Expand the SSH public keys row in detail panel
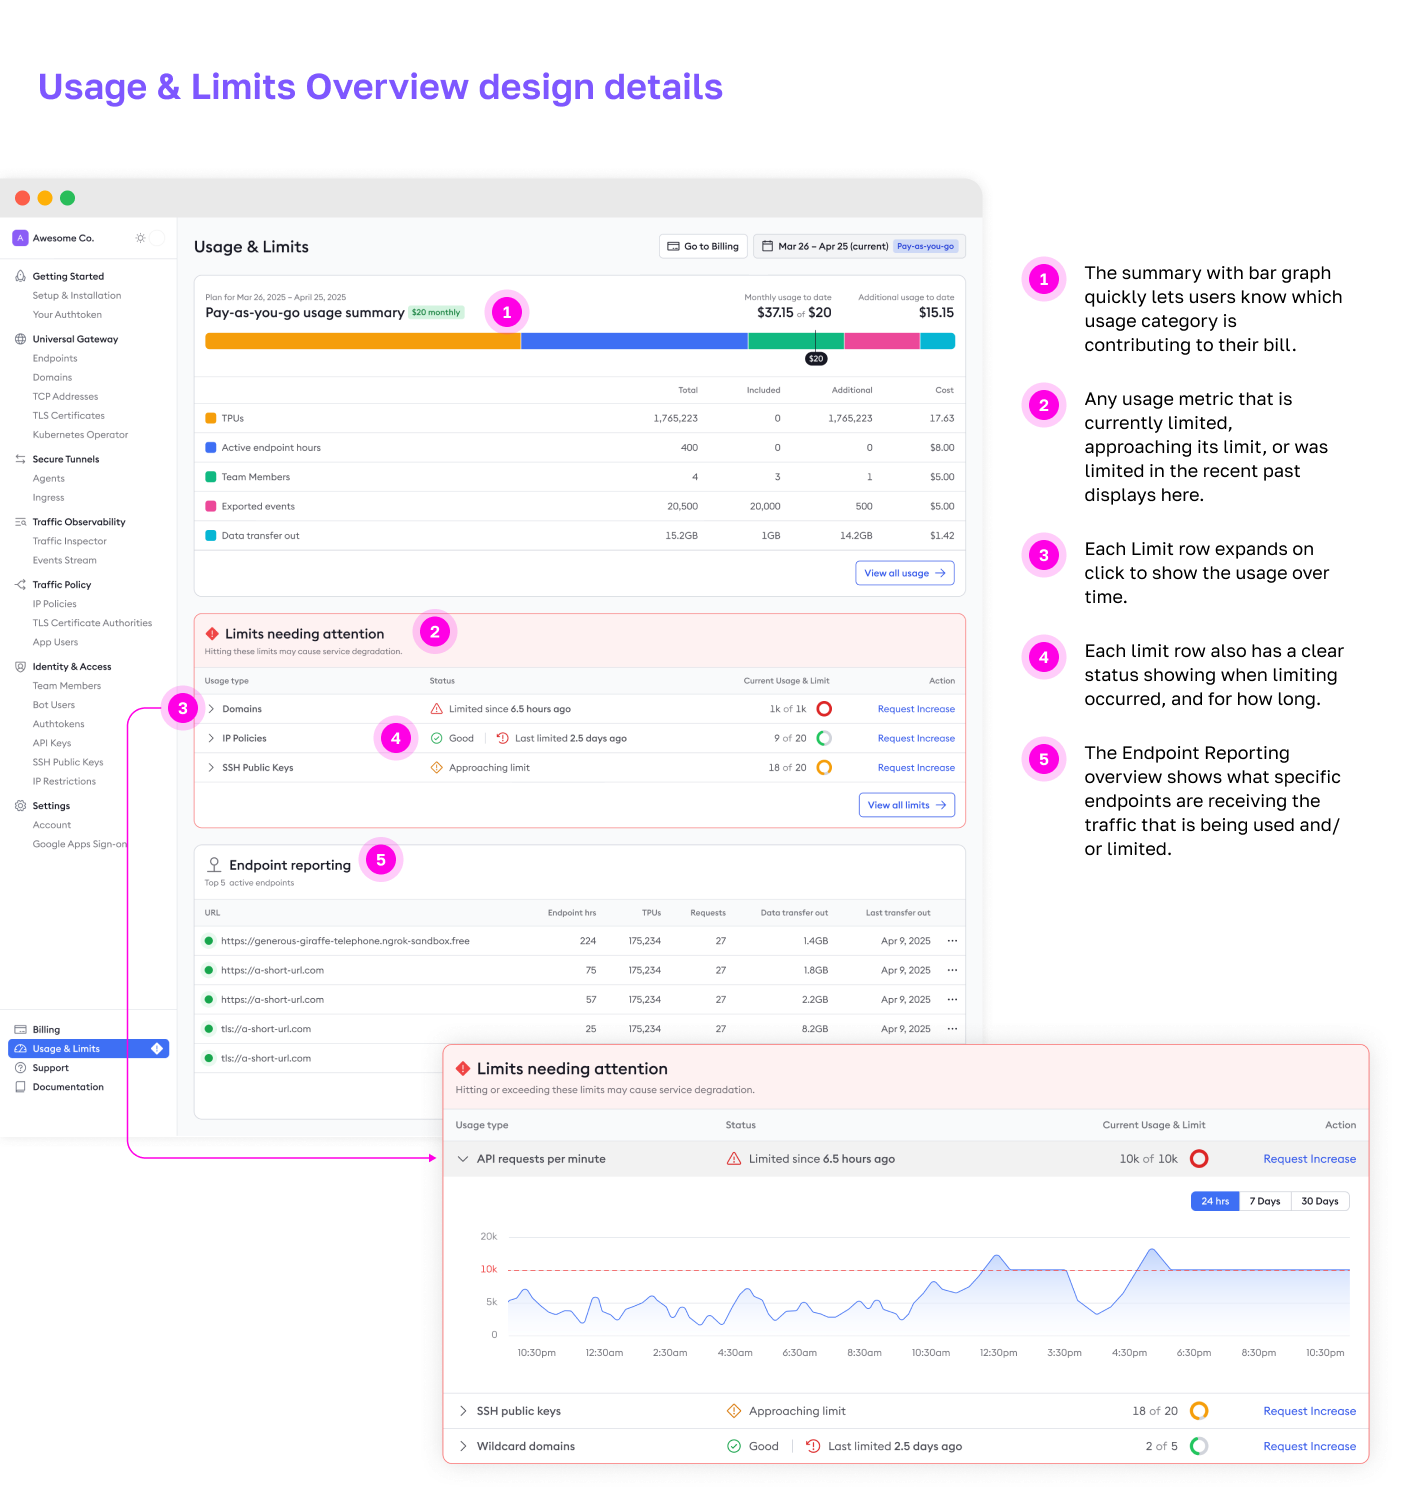The image size is (1410, 1505). (463, 1411)
